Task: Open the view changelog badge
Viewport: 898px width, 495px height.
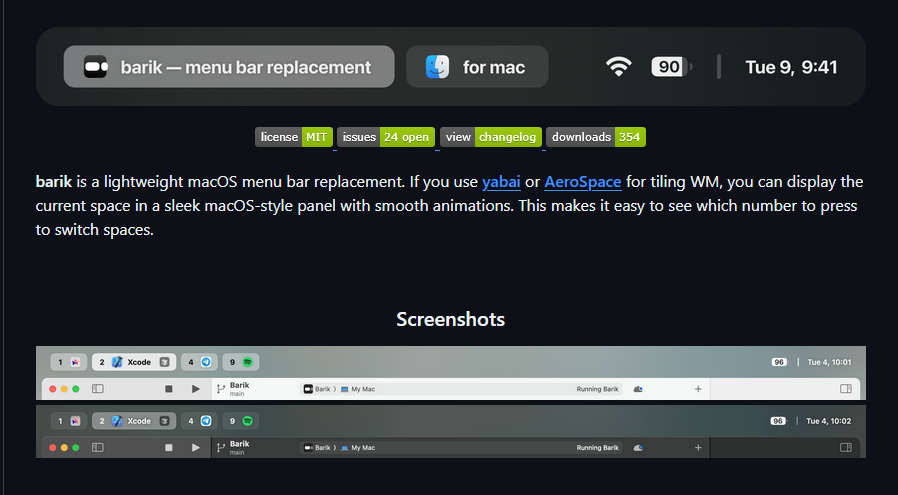Action: (491, 137)
